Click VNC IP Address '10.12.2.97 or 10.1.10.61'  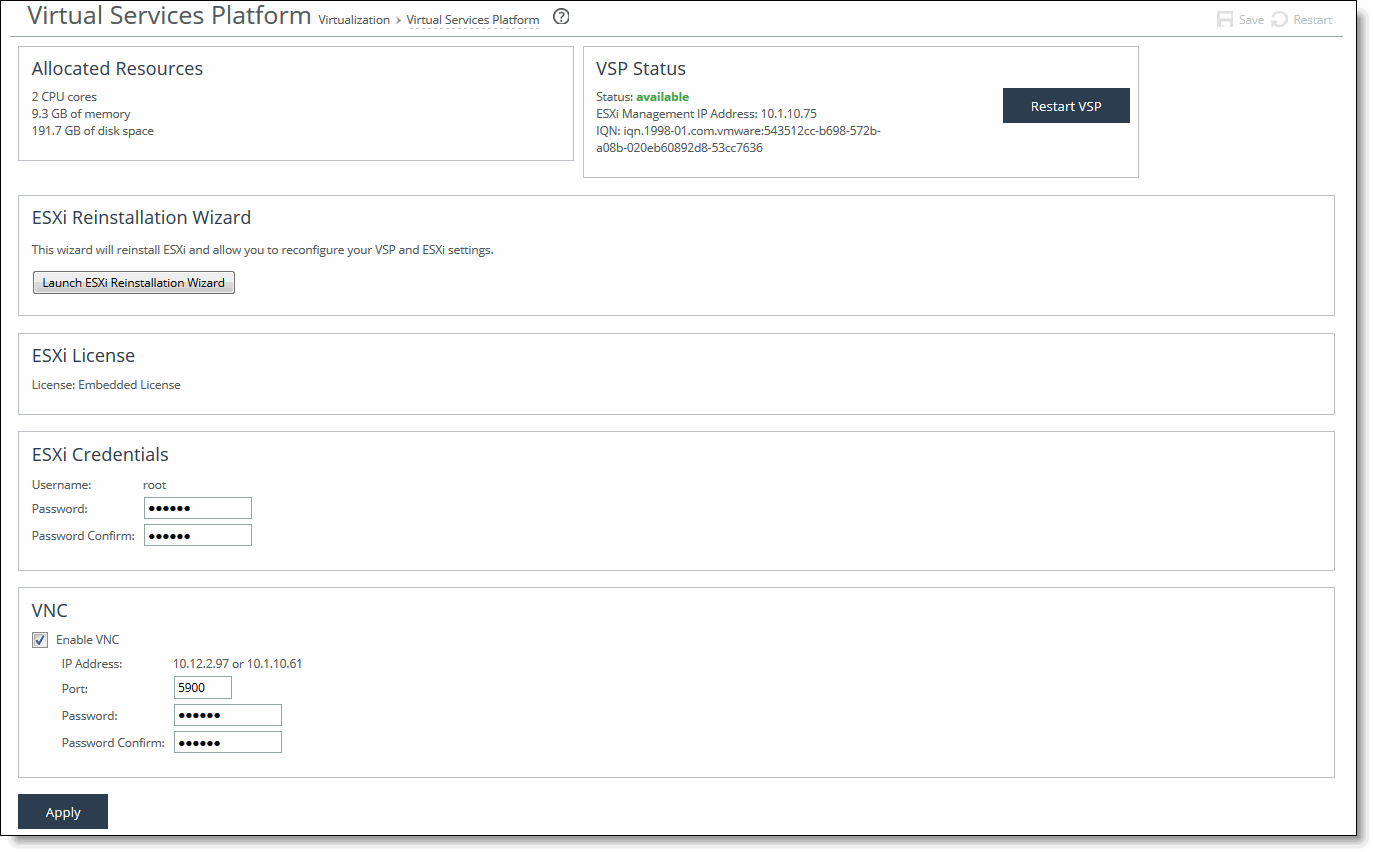238,663
